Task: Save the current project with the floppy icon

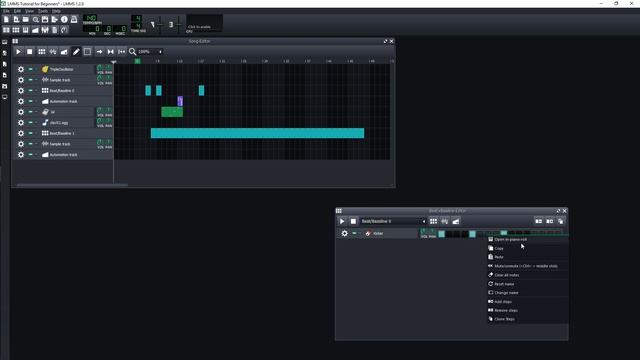Action: click(x=45, y=19)
